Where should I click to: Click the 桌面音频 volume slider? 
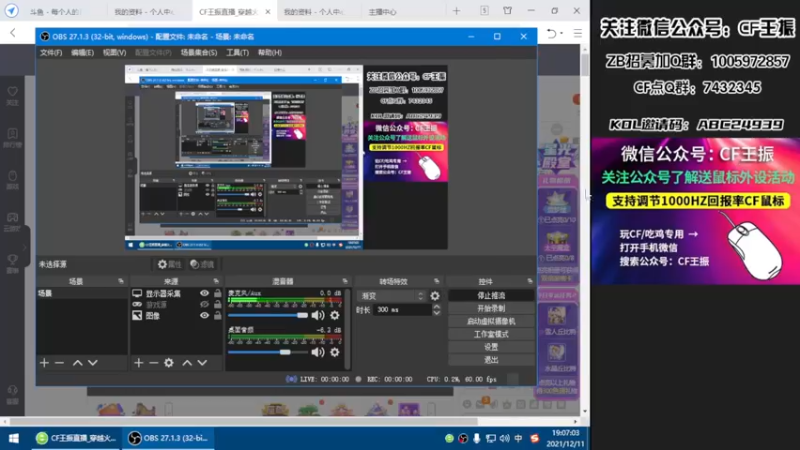click(x=268, y=352)
